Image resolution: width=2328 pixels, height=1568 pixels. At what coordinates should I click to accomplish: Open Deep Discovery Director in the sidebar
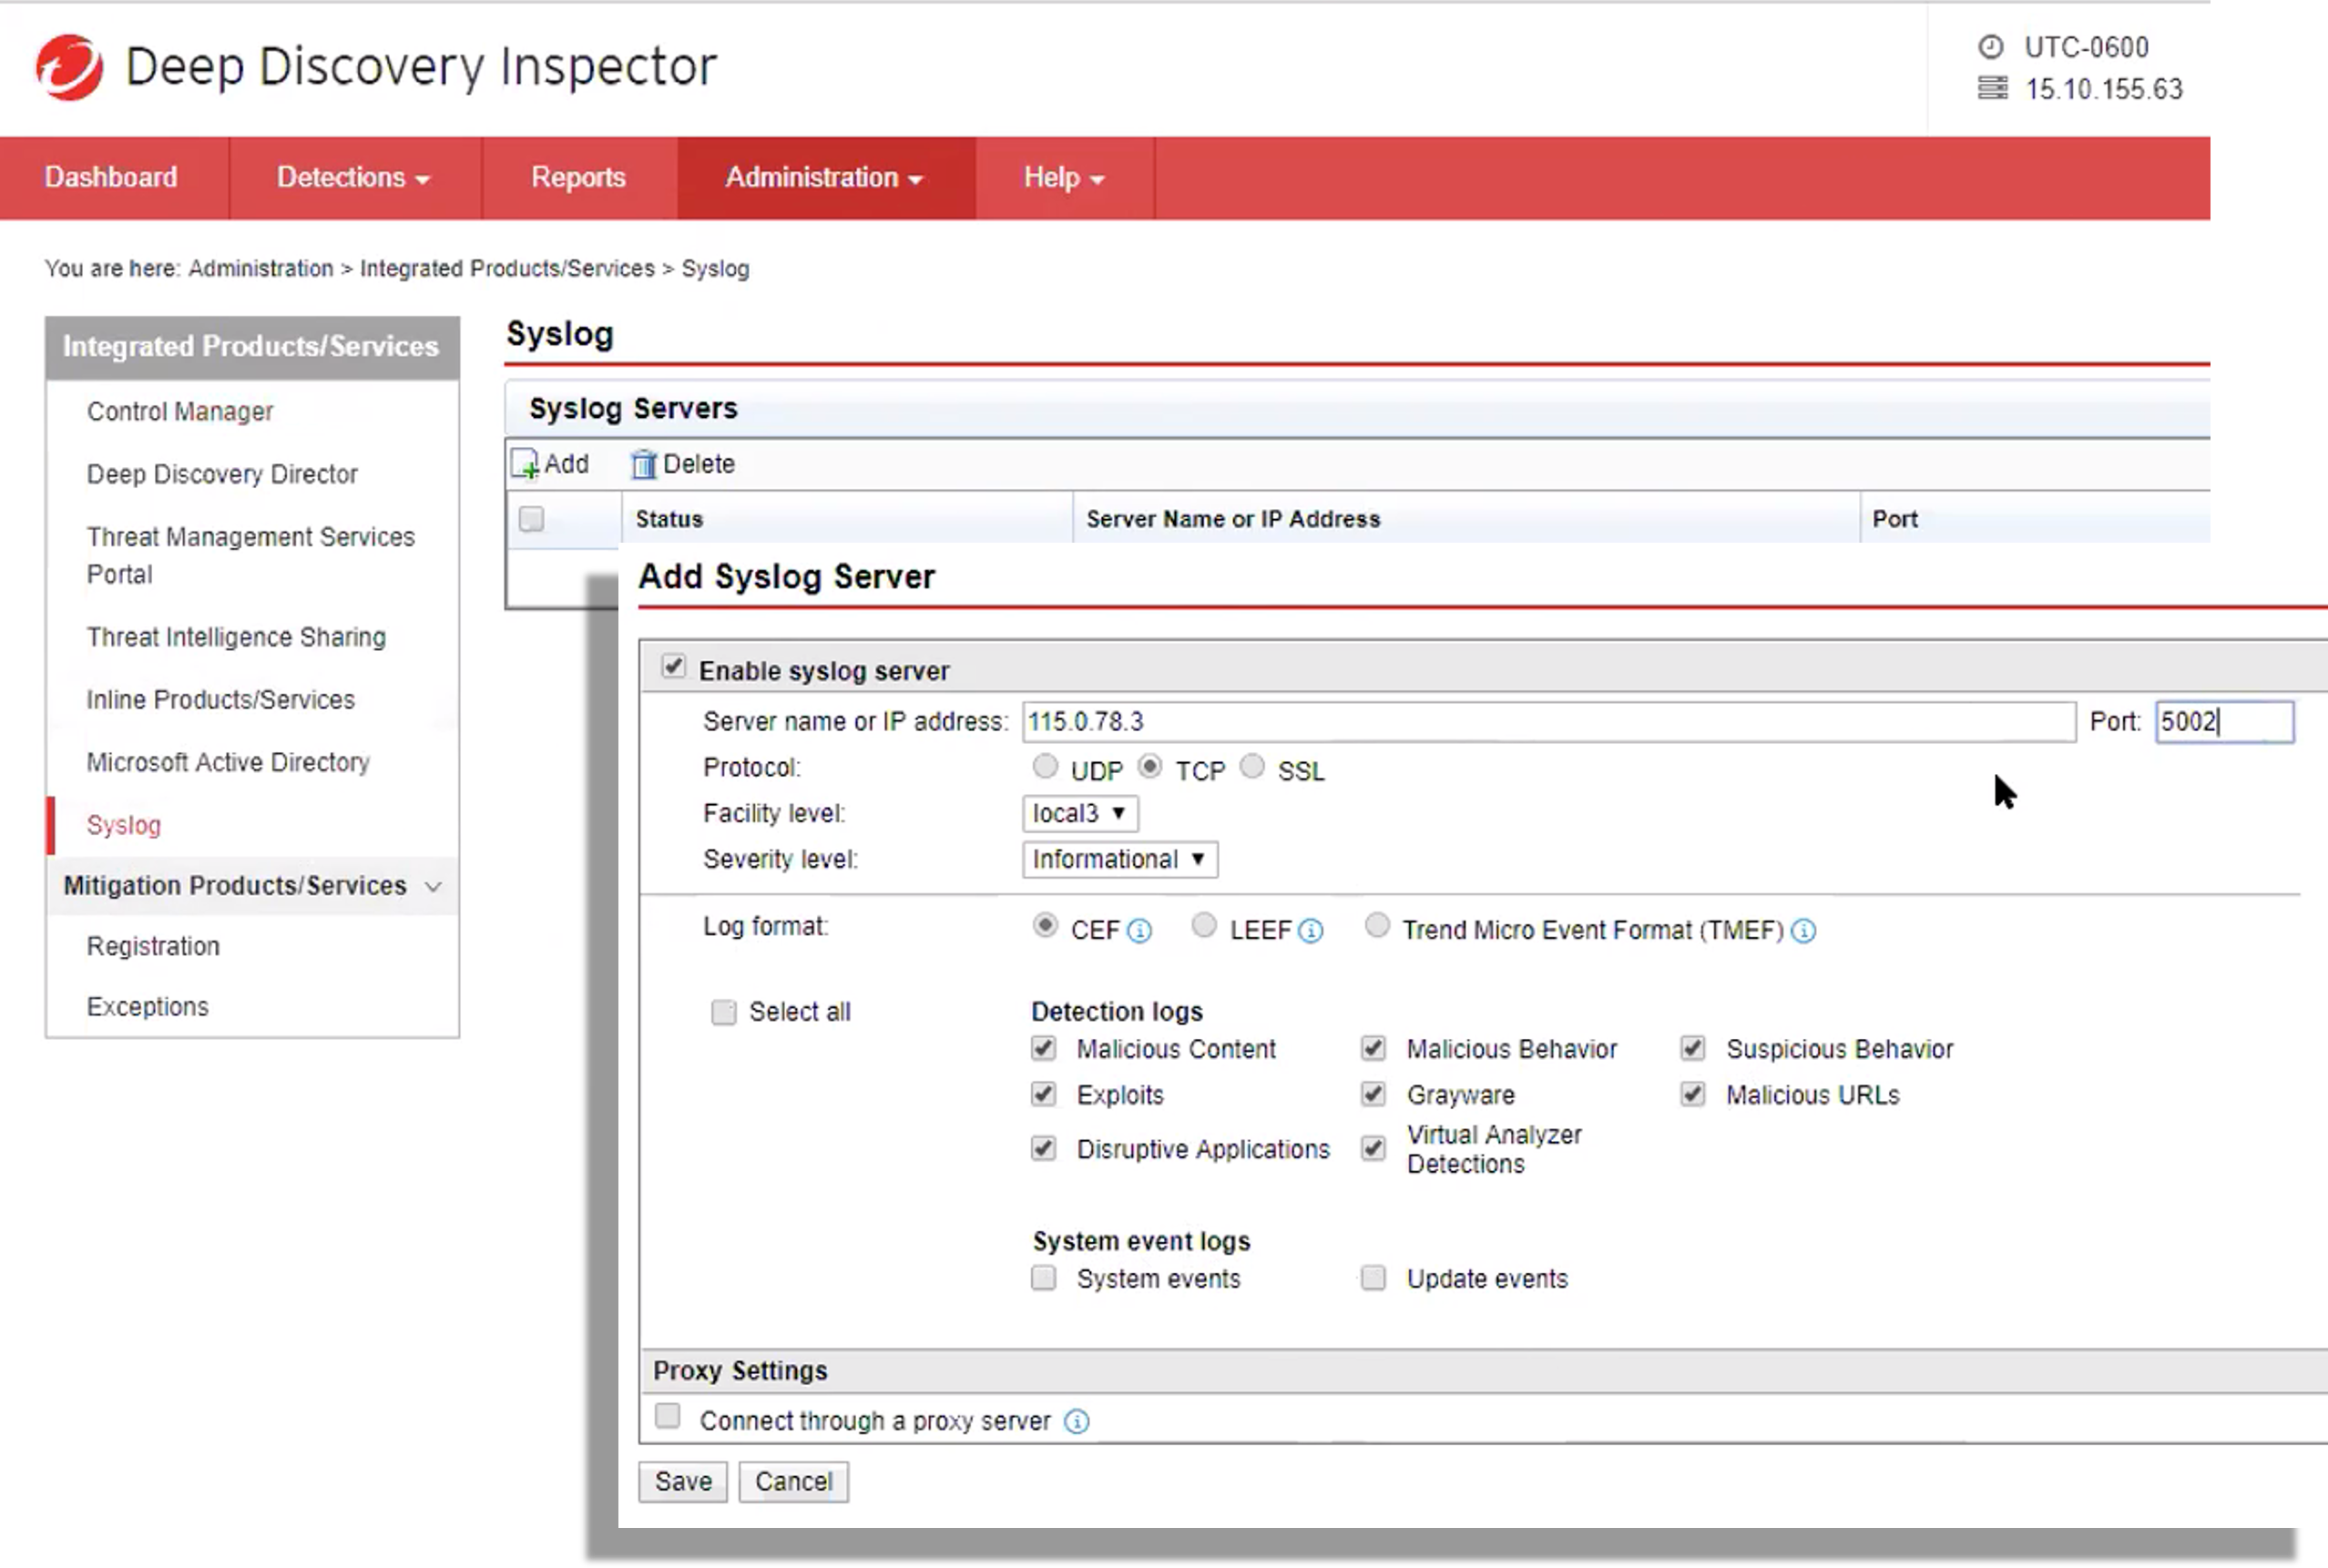point(222,474)
